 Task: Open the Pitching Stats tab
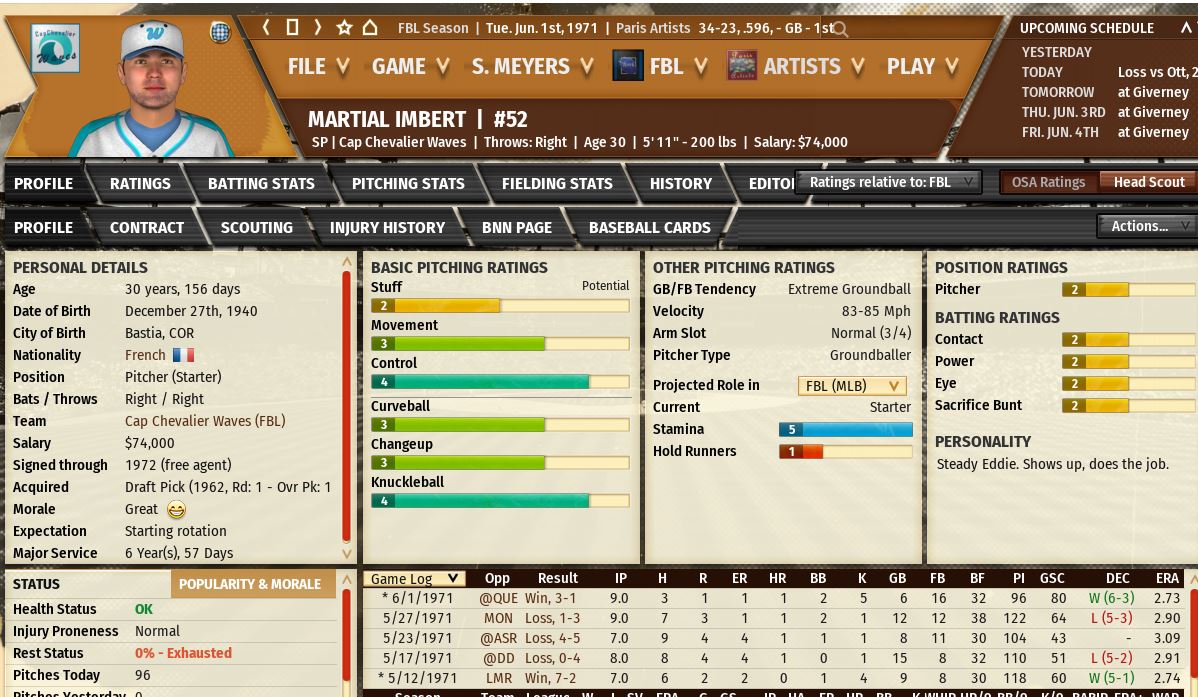click(408, 184)
